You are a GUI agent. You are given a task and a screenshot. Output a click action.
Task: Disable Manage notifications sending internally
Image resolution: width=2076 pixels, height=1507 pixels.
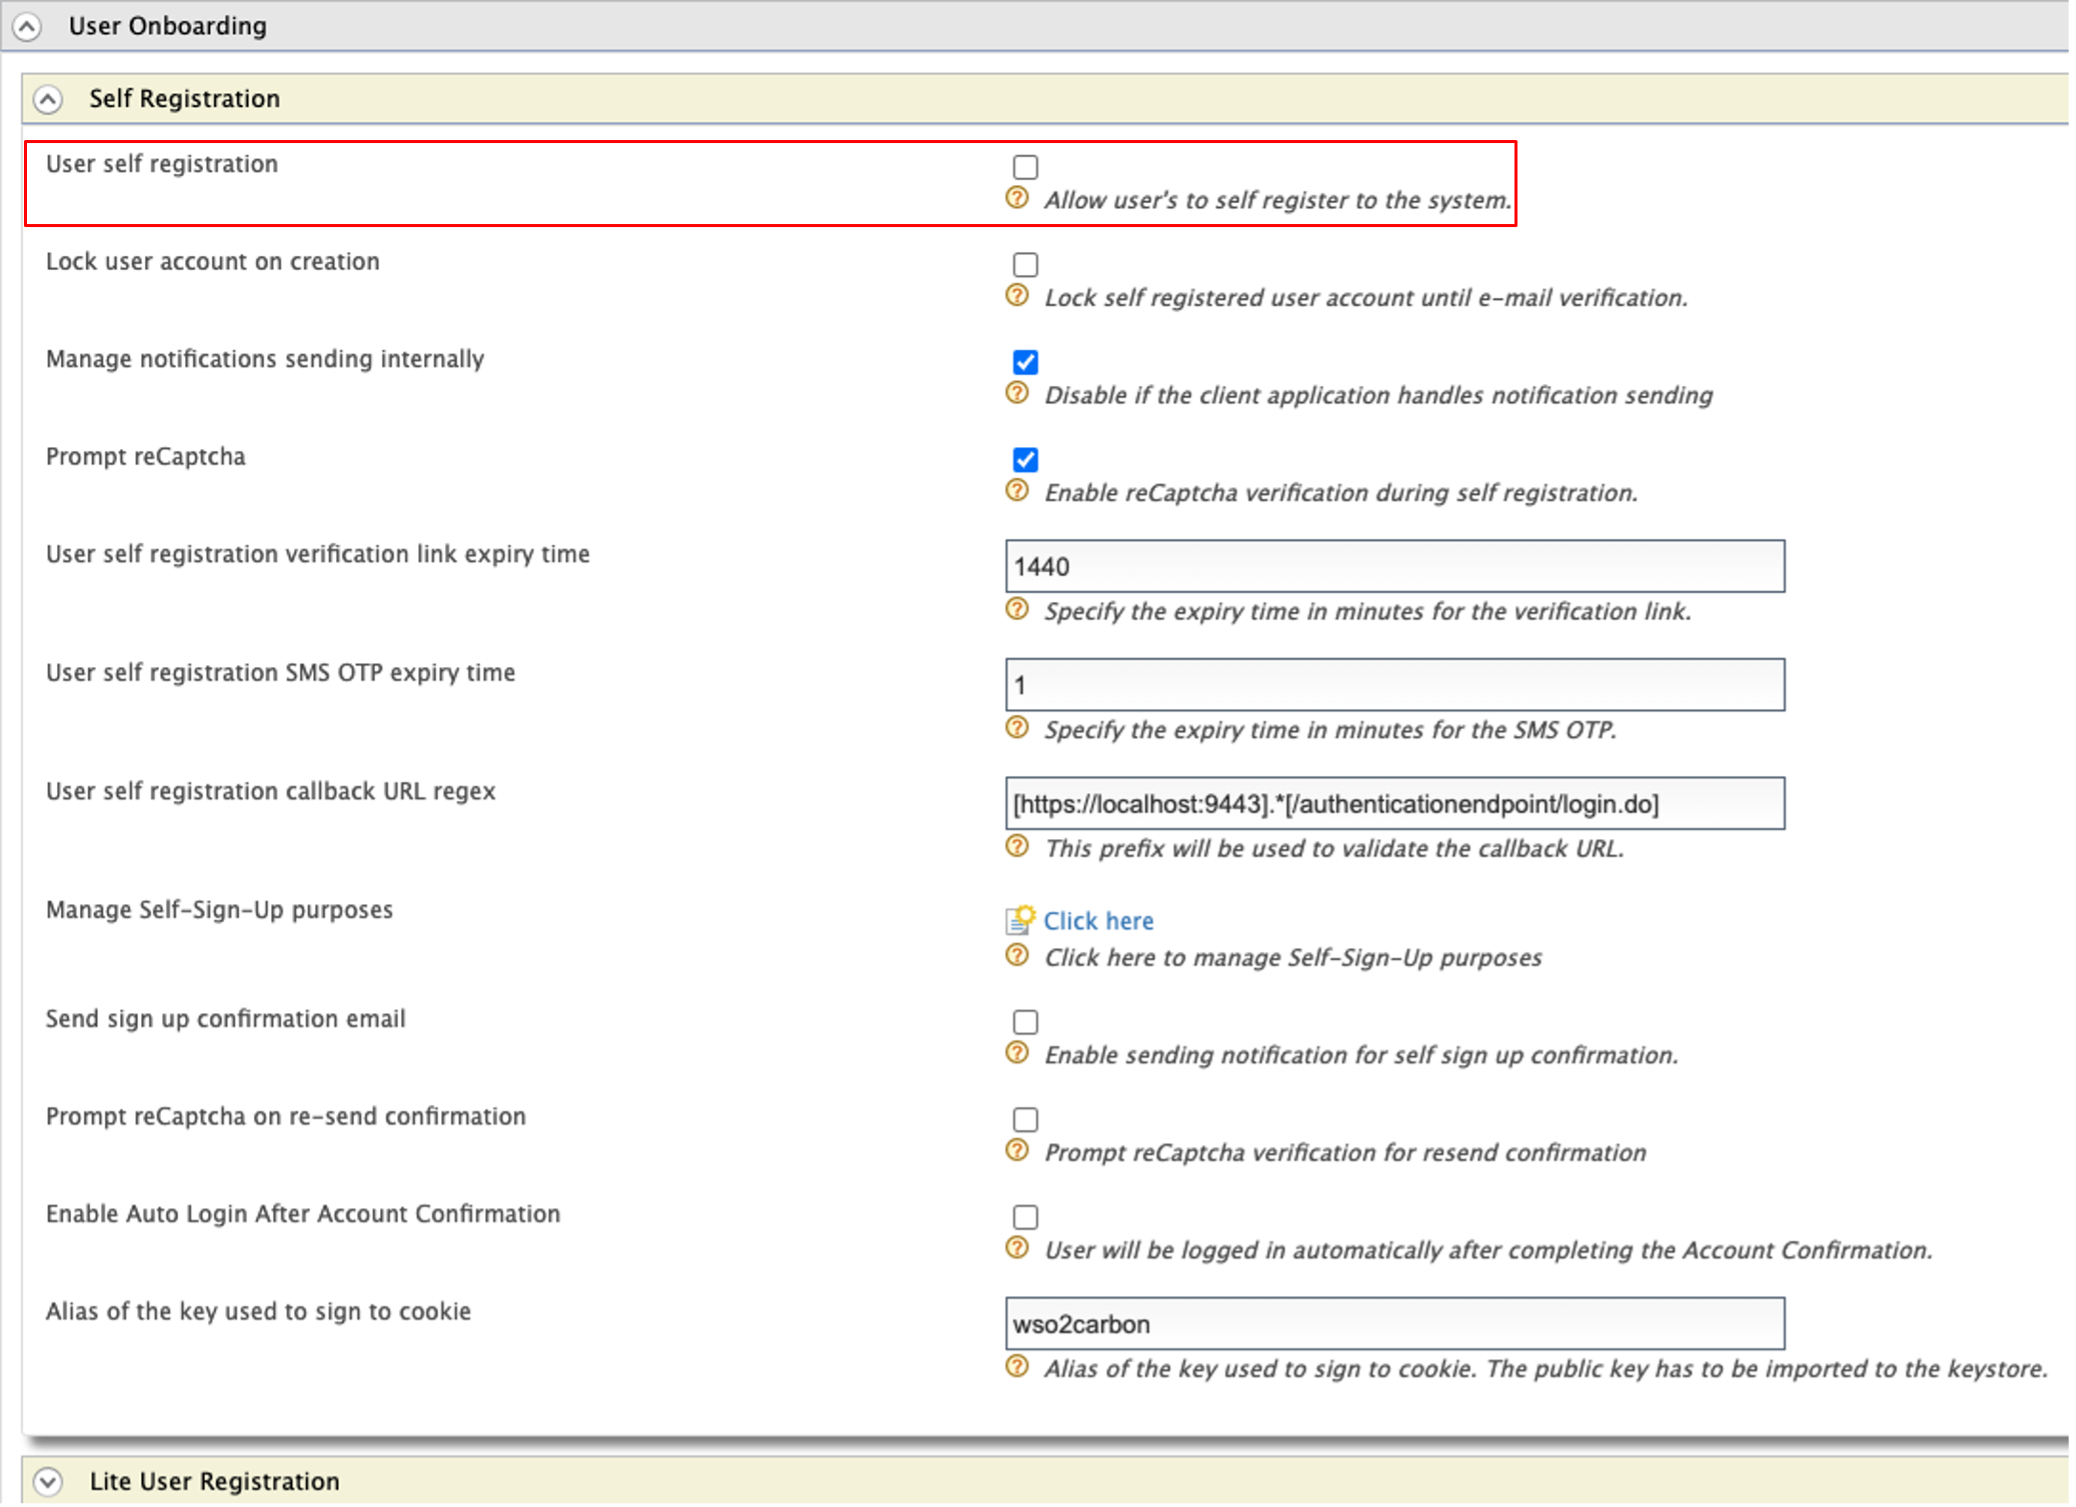pyautogui.click(x=1025, y=362)
